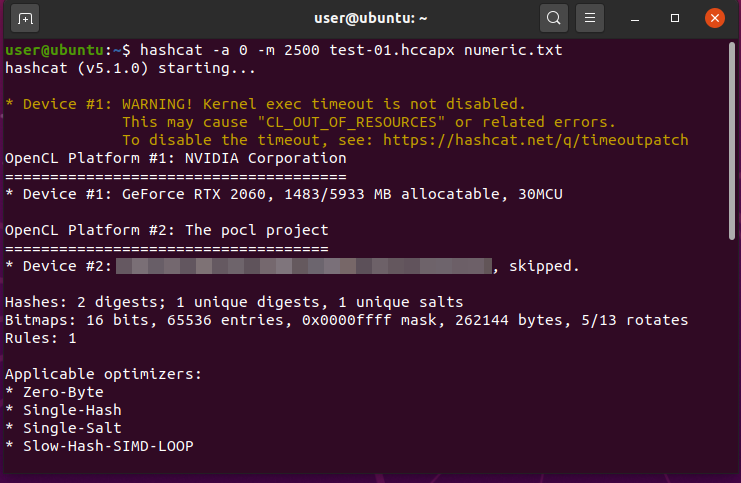The image size is (741, 483).
Task: Maximize the terminal window
Action: coord(675,18)
